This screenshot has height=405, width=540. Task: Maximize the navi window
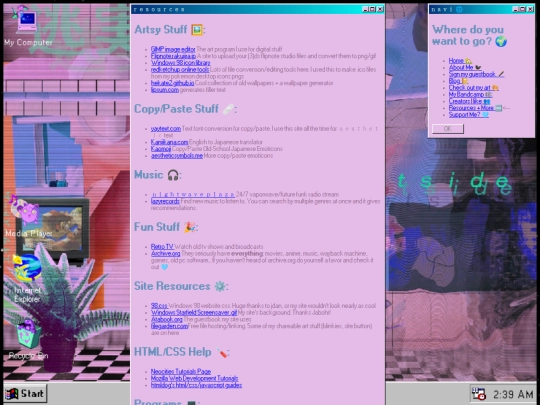click(x=523, y=9)
